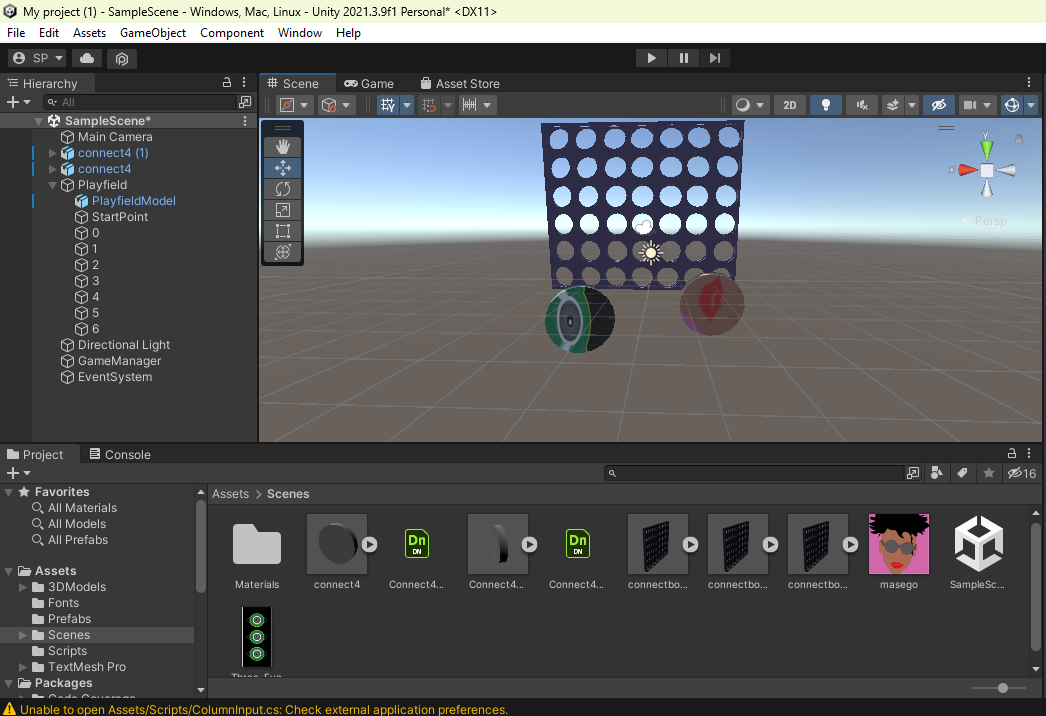Select the Rect transform tool
Screen dimensions: 1046x716
[x=283, y=232]
